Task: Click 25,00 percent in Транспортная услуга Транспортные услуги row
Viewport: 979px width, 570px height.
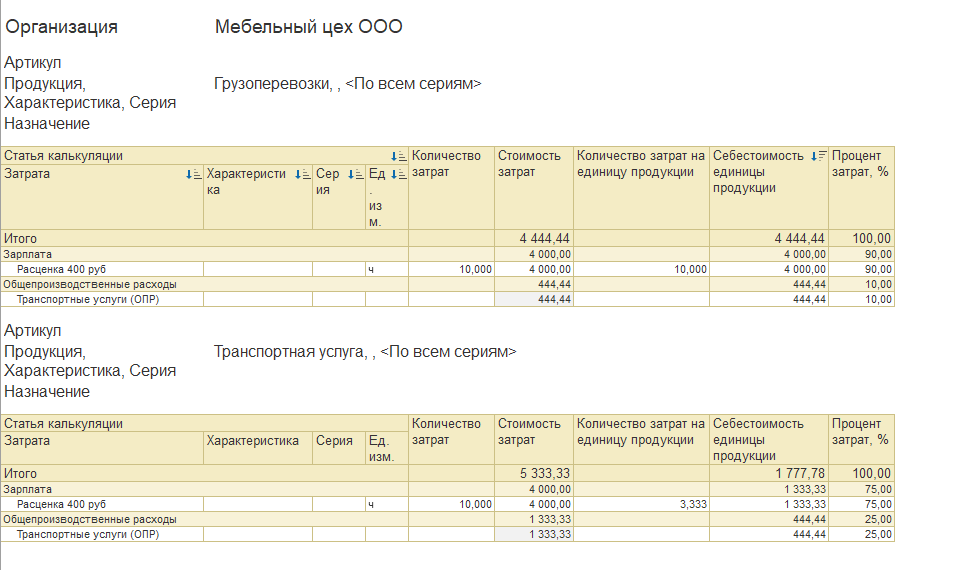Action: [878, 534]
